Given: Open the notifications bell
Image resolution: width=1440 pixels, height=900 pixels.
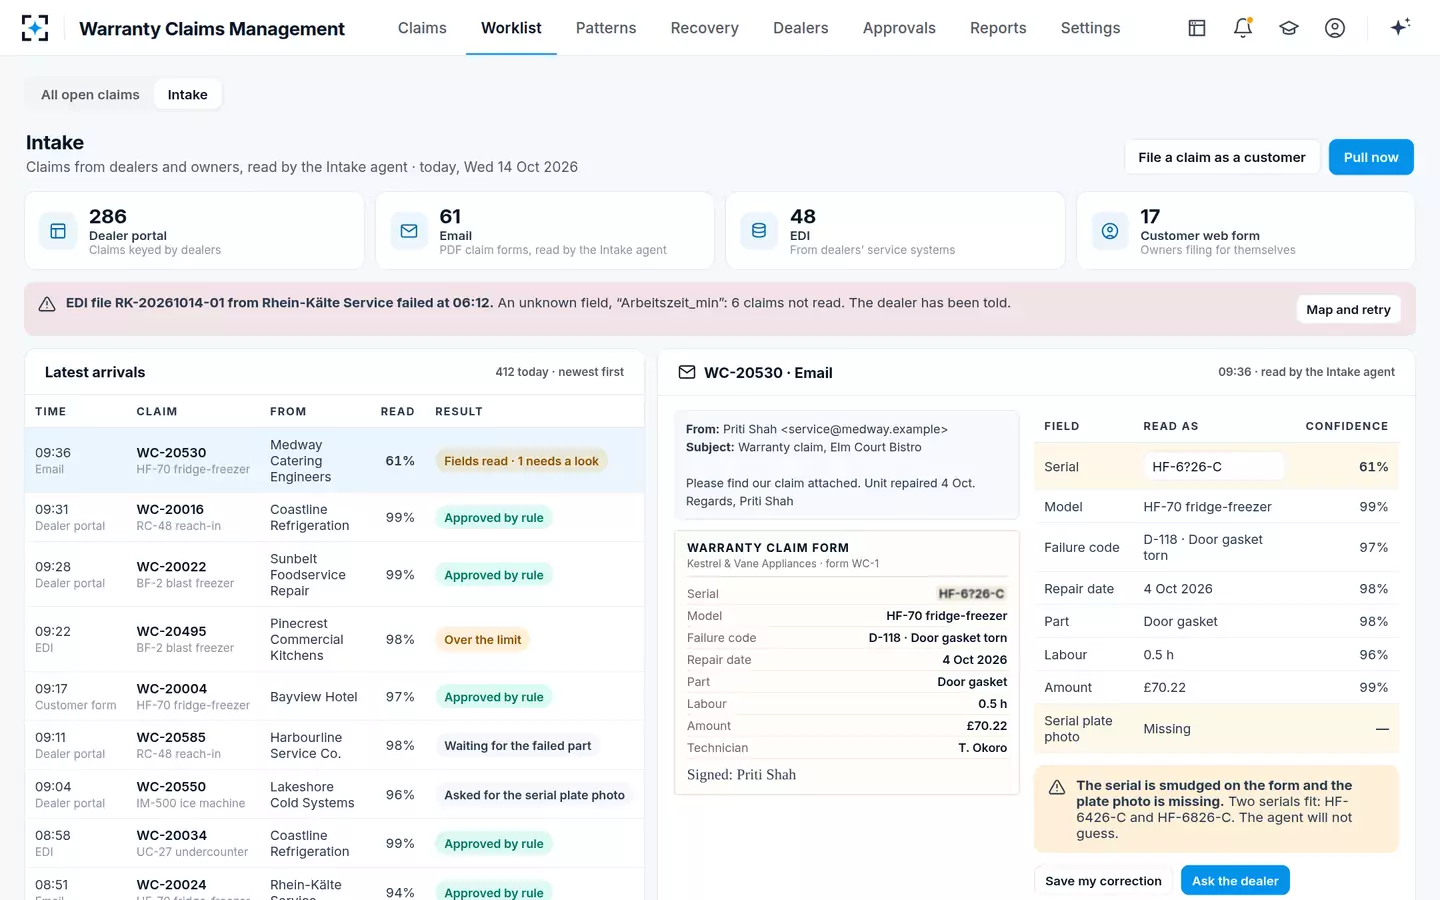Looking at the screenshot, I should [x=1243, y=28].
